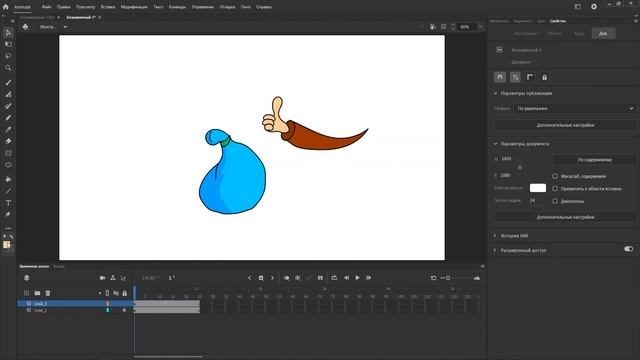640x360 pixels.
Task: Step back one frame
Action: coord(347,278)
